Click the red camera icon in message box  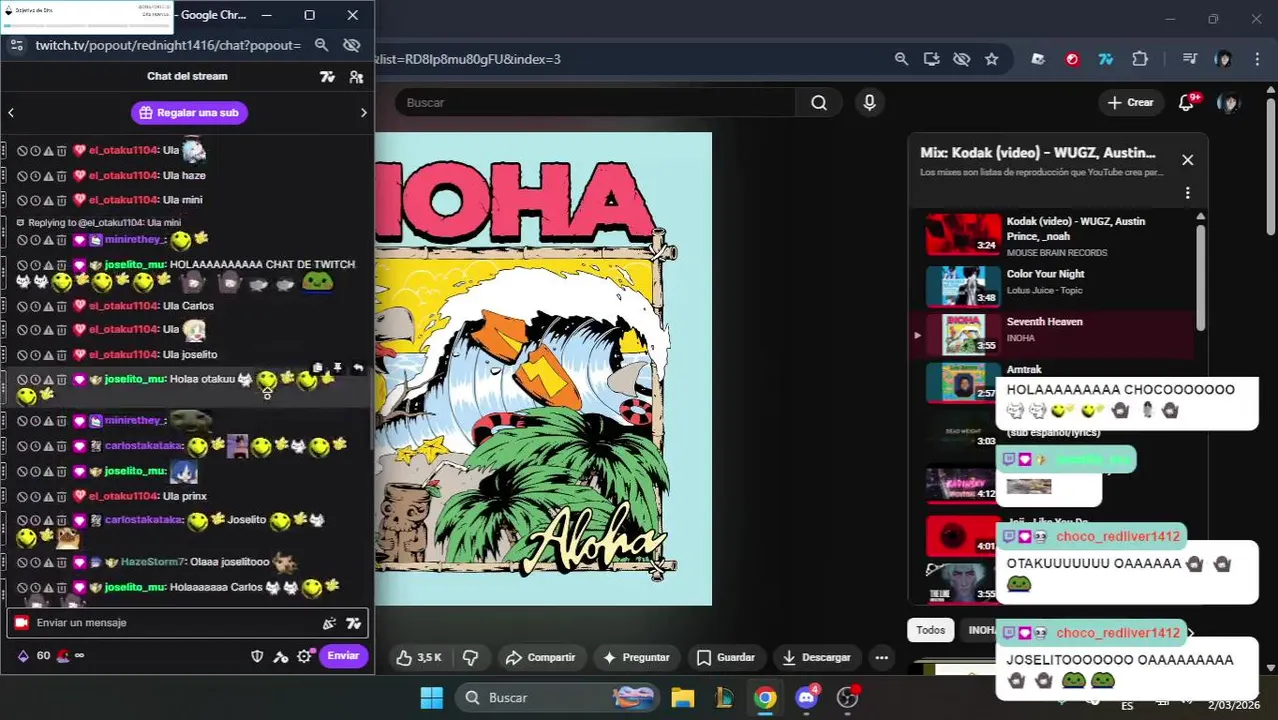(21, 623)
